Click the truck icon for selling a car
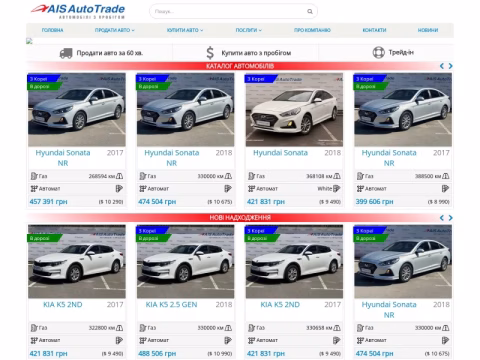The width and height of the screenshot is (480, 360). [x=66, y=53]
